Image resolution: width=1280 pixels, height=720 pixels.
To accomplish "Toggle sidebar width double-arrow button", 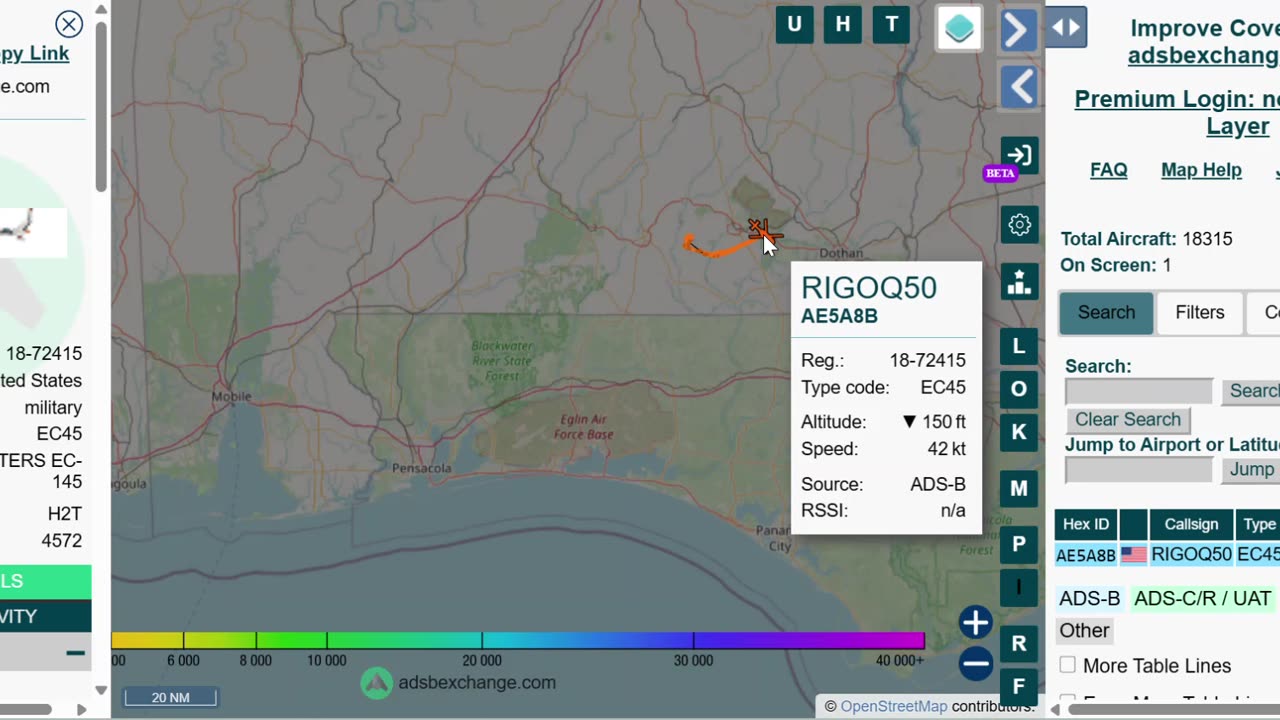I will pos(1066,28).
